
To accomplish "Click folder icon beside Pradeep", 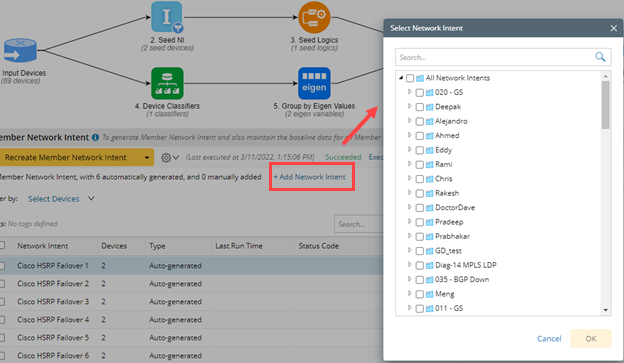I will [429, 222].
